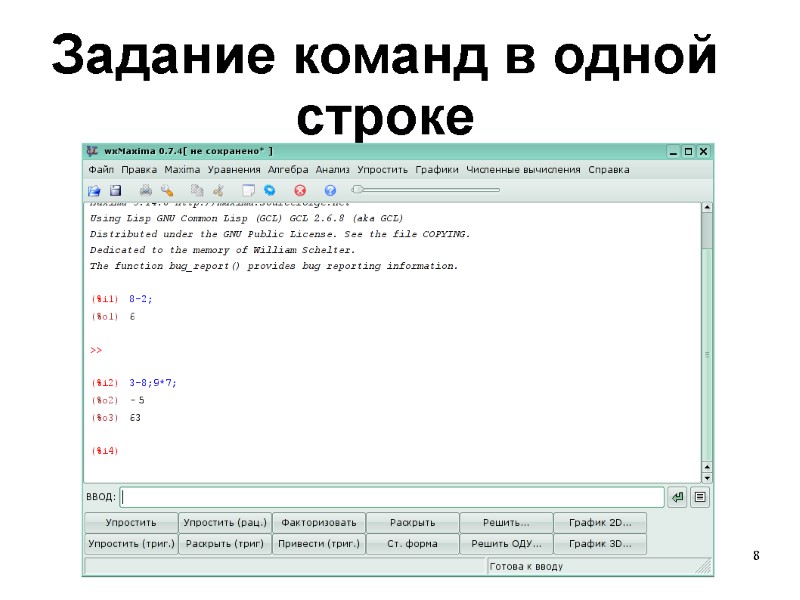Open configuration via wrench icon

tap(167, 190)
